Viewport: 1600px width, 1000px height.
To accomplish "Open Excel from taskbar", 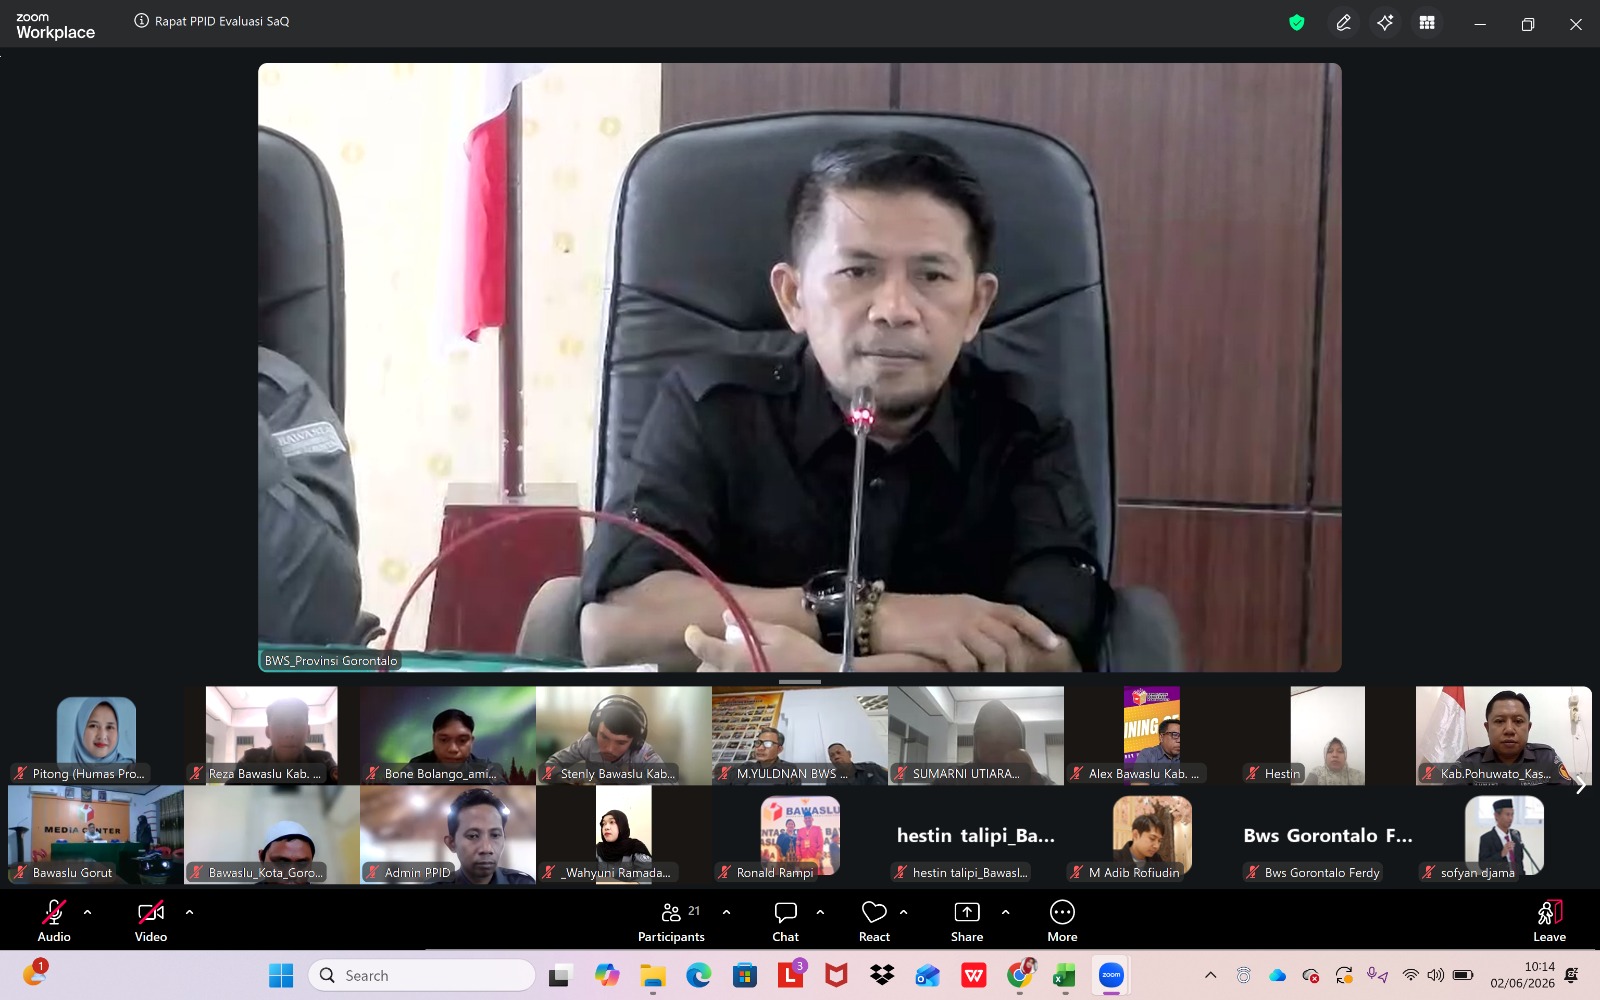I will 1064,975.
